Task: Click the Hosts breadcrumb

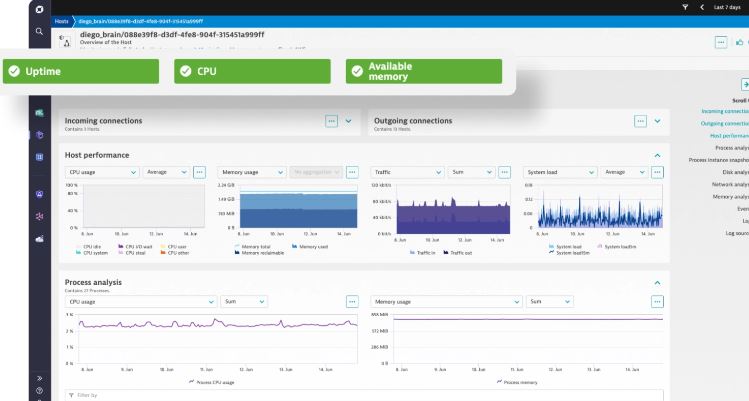Action: (x=62, y=21)
